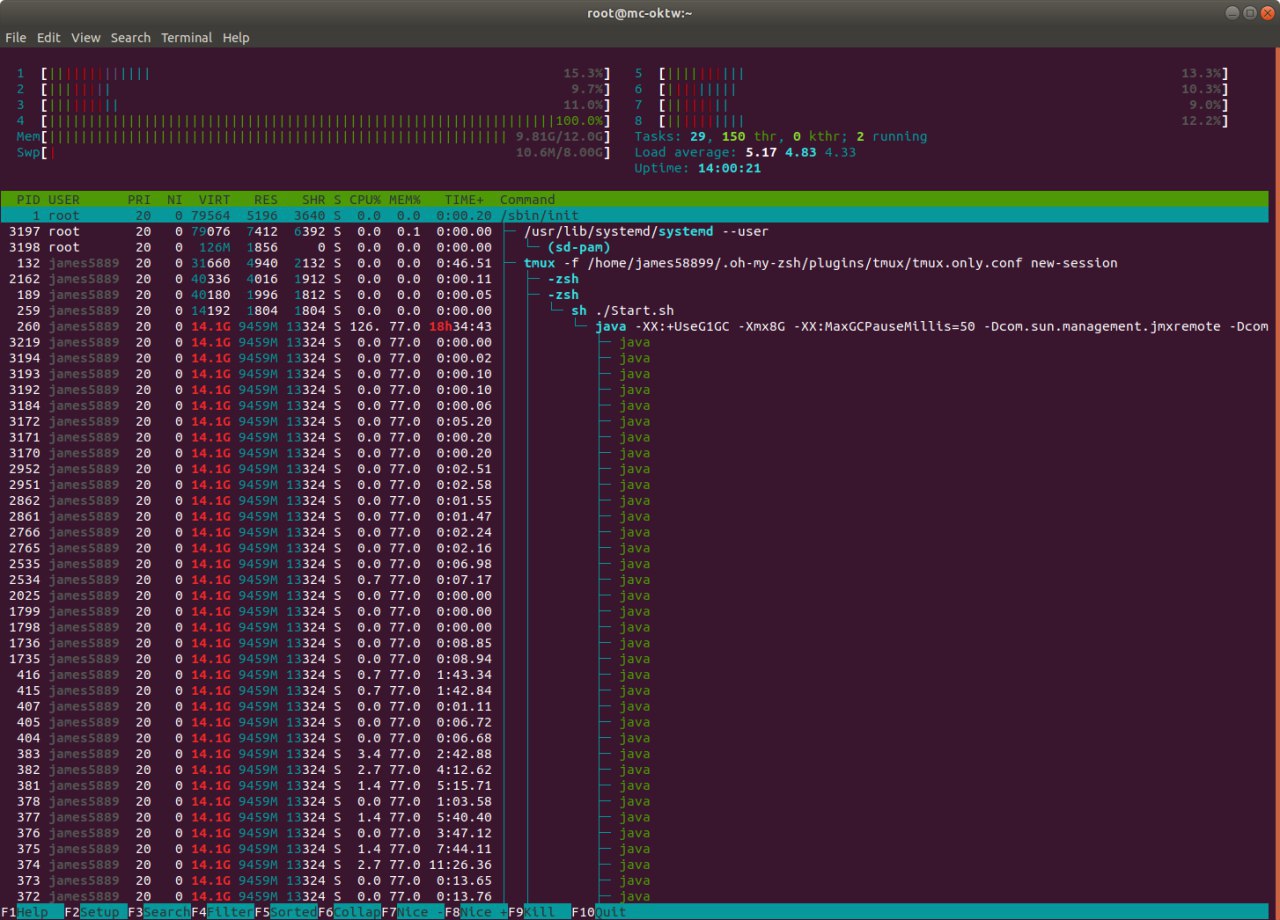Screen dimensions: 1280x920
Task: Click the Mem usage meter bar
Action: [x=313, y=137]
